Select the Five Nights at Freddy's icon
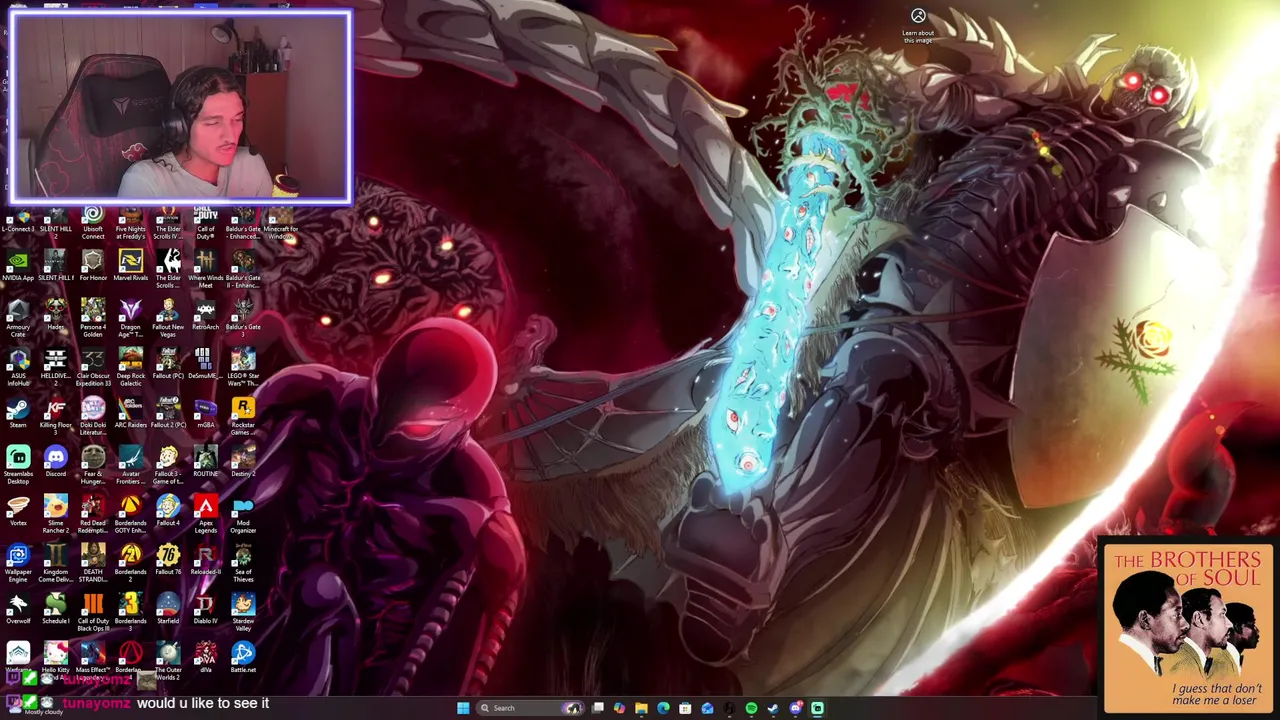Screen dimensions: 1280x720 tap(130, 222)
